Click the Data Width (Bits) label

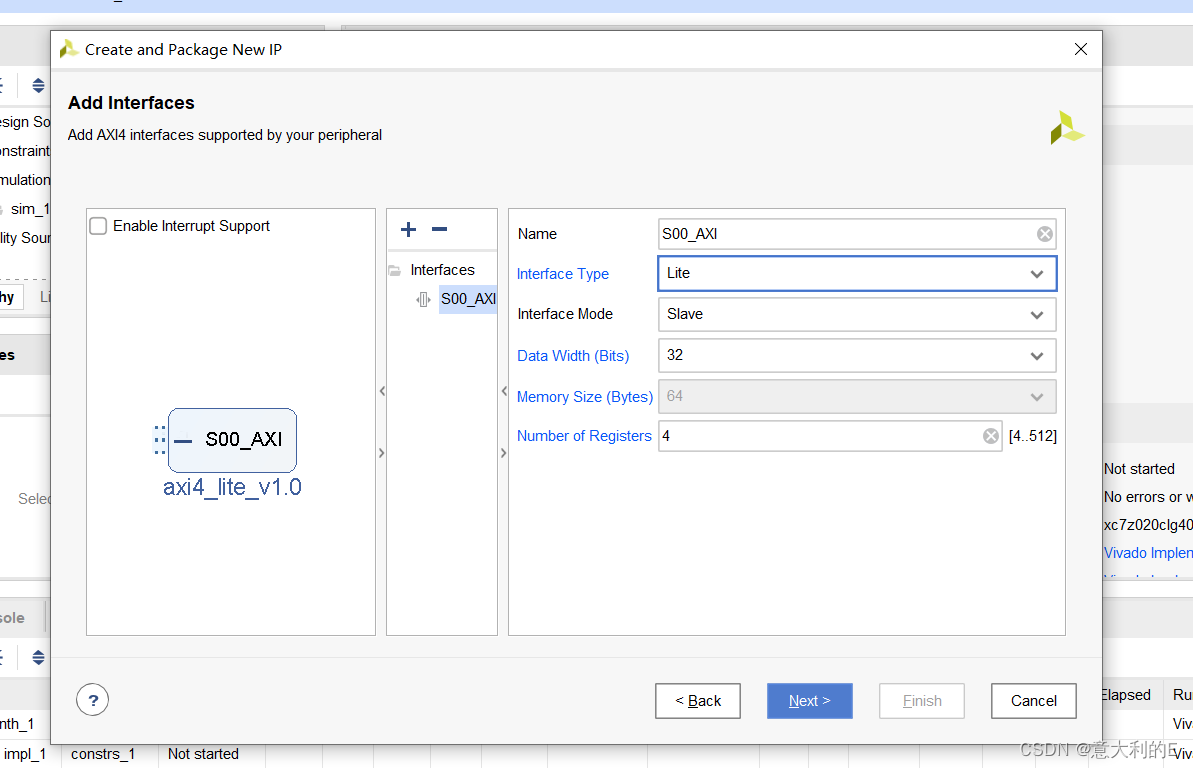pos(573,356)
